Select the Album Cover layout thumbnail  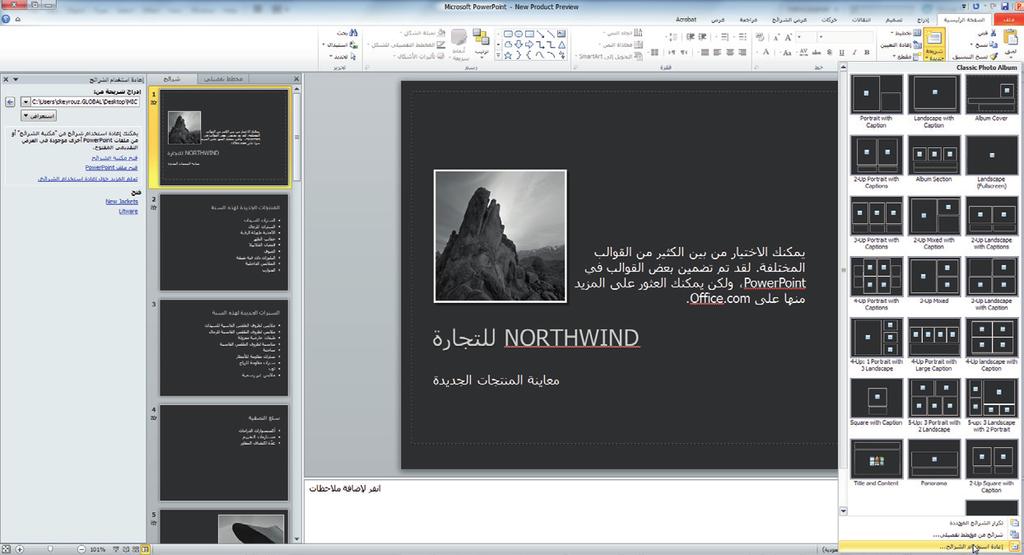[x=991, y=95]
